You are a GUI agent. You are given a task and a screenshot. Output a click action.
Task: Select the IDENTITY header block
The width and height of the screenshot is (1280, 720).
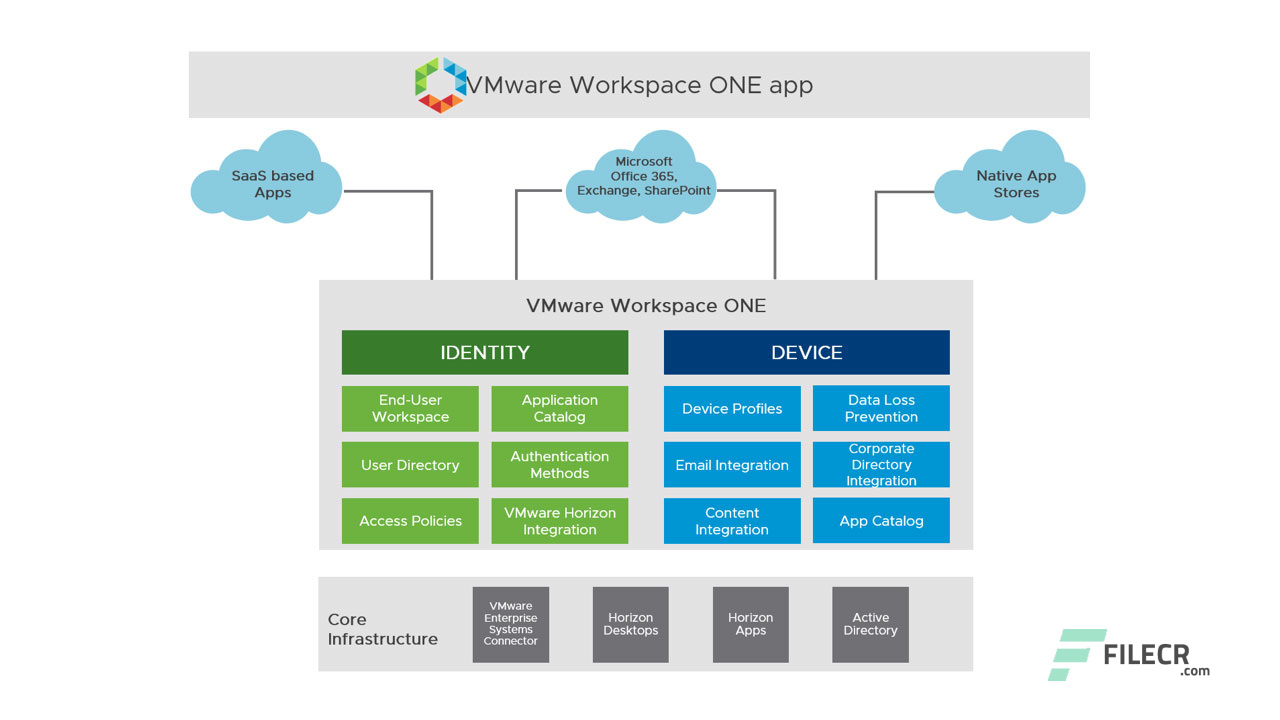click(485, 353)
